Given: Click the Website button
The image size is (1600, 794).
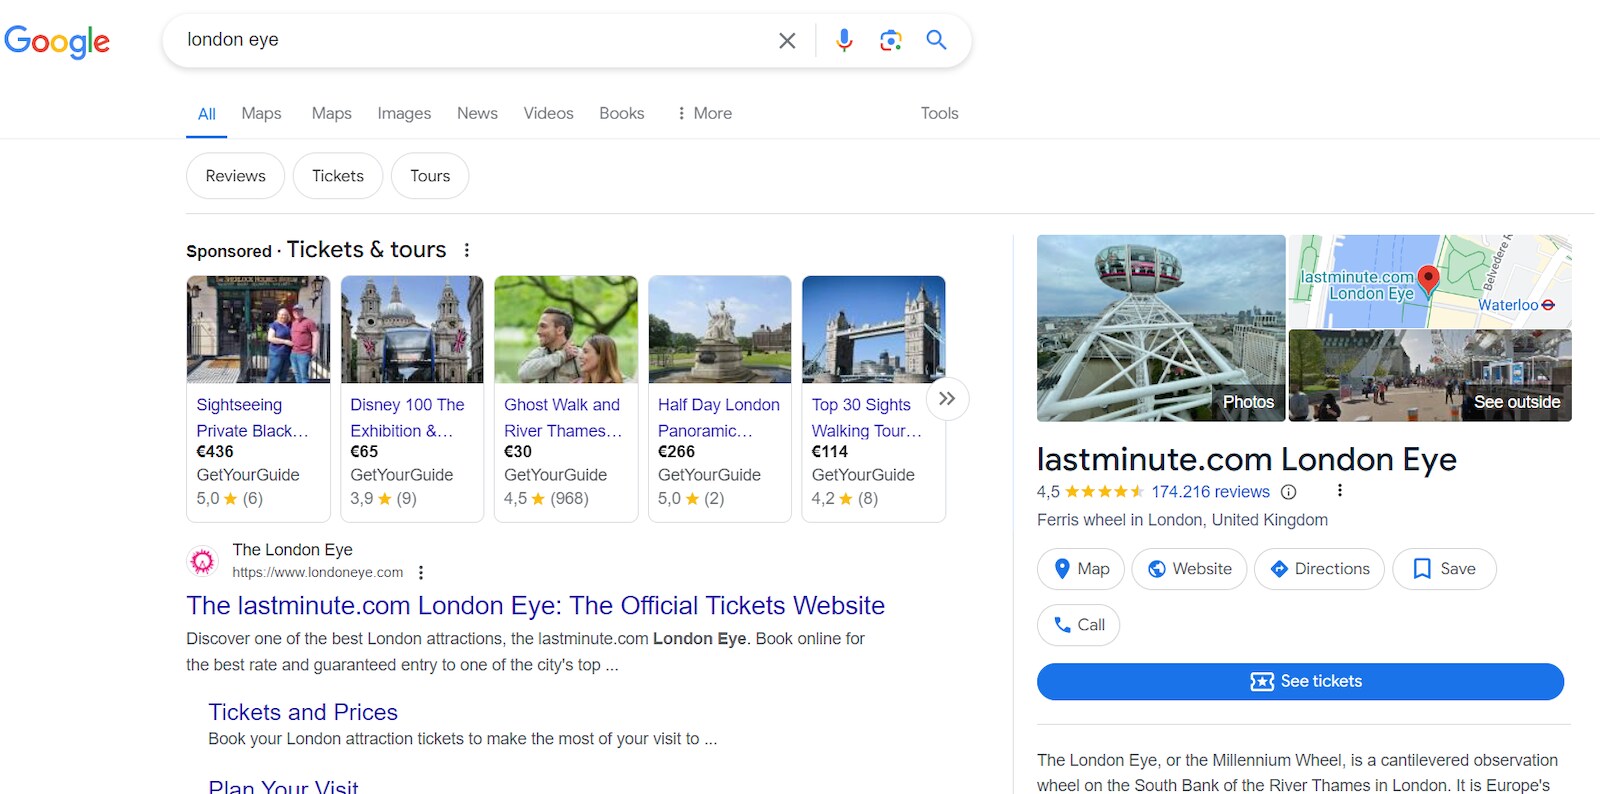Looking at the screenshot, I should click(x=1189, y=569).
